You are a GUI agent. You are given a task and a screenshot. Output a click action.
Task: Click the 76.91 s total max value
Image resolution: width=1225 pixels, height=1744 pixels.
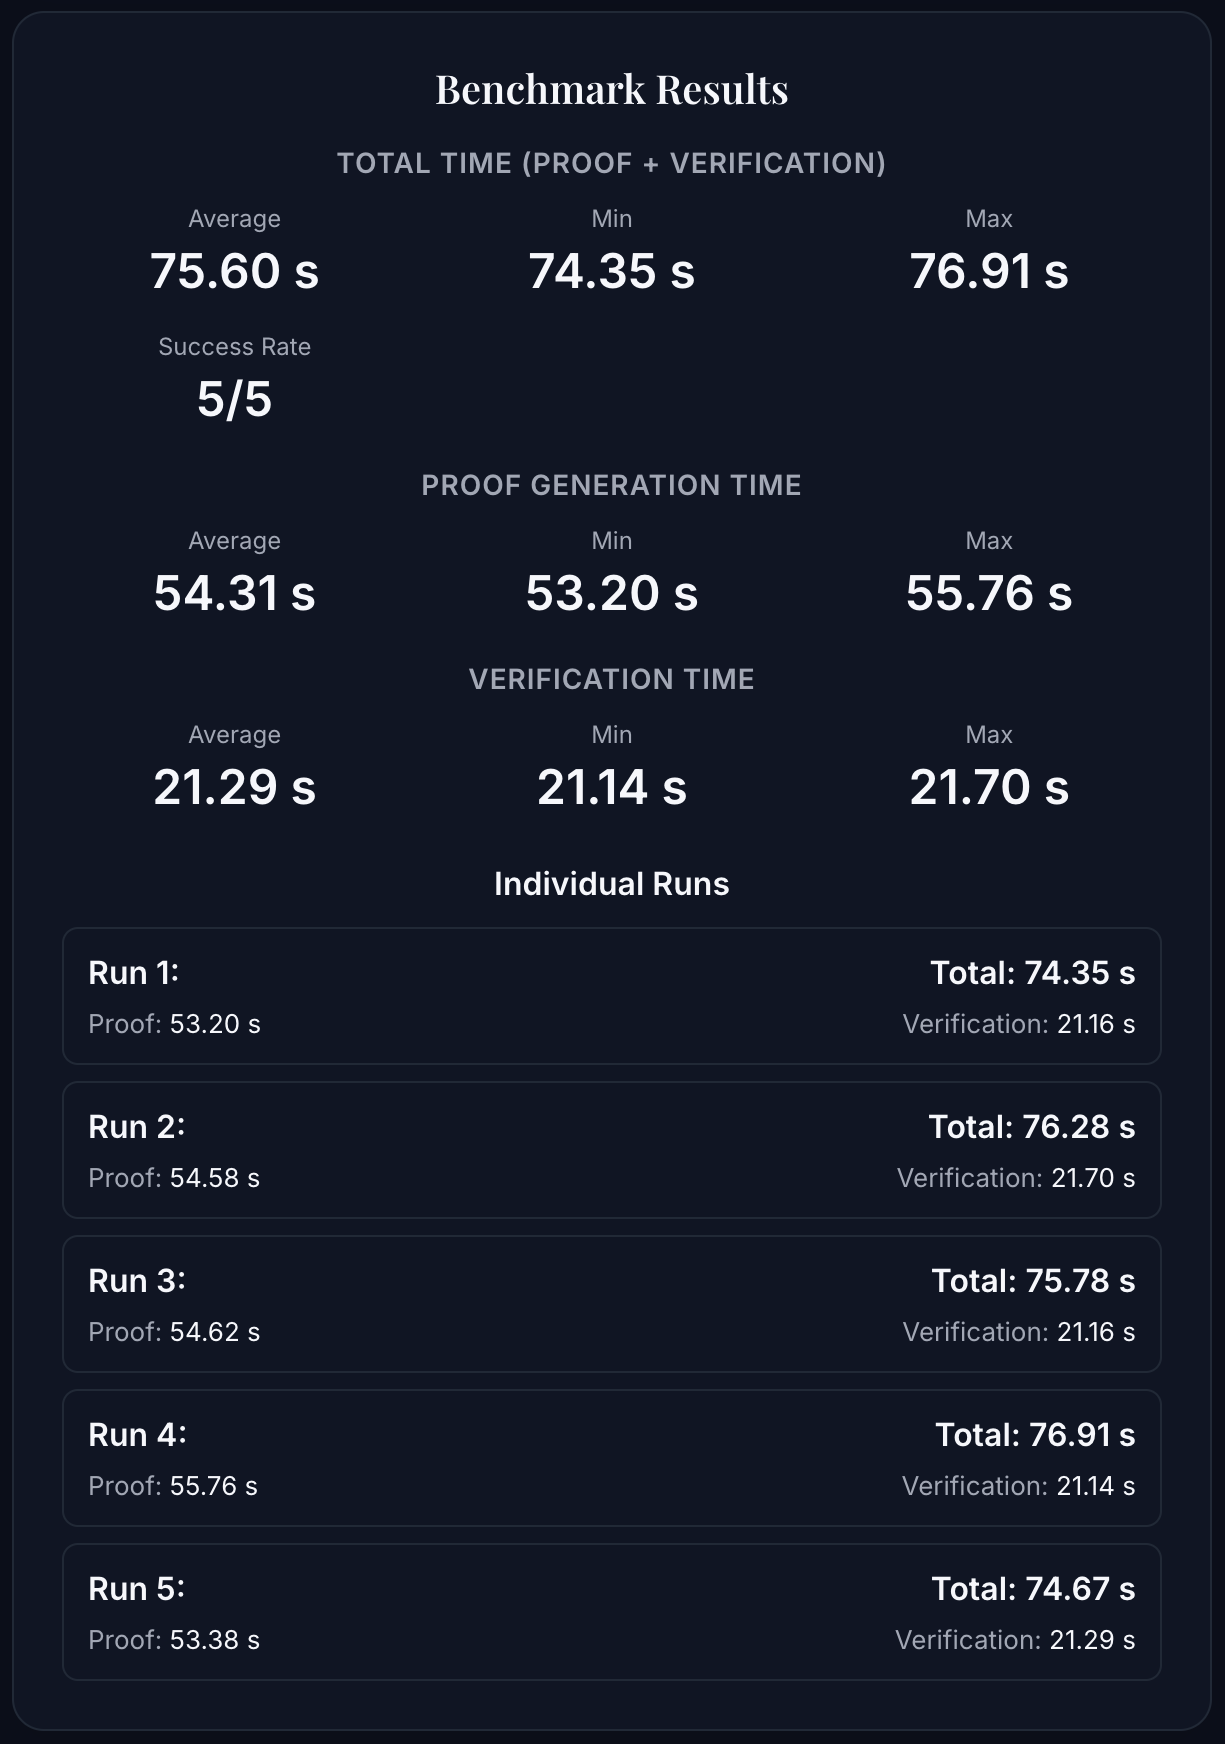pos(988,271)
